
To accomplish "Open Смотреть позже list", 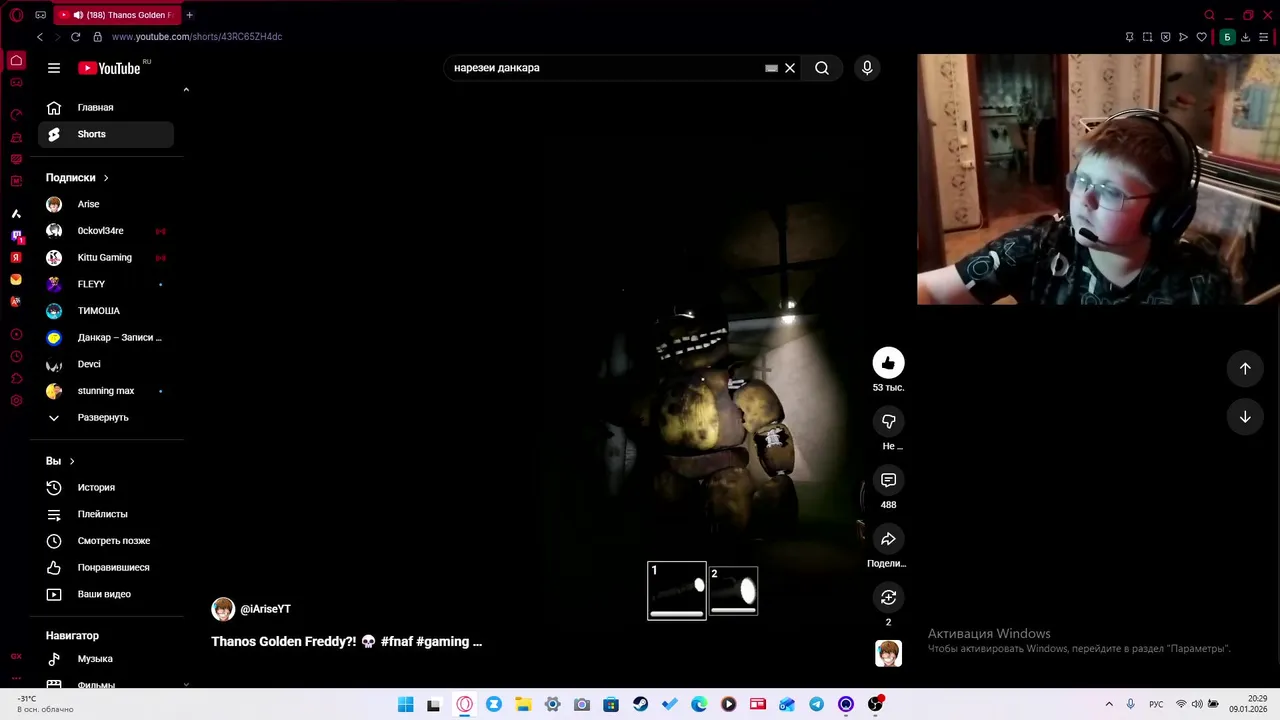I will pyautogui.click(x=106, y=541).
